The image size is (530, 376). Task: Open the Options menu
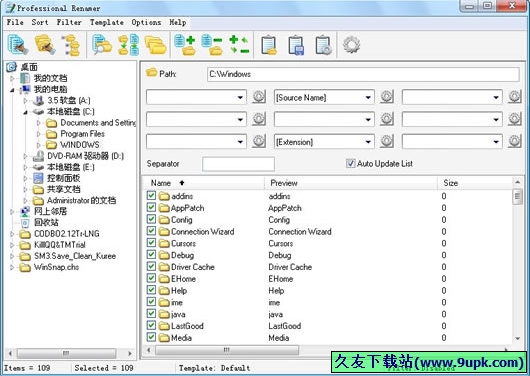point(146,22)
